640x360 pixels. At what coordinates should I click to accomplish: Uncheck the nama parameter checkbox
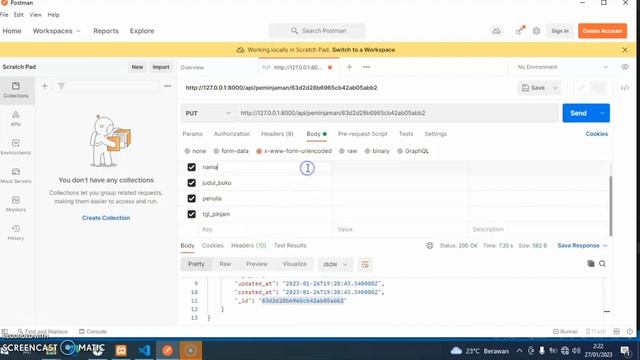click(191, 167)
